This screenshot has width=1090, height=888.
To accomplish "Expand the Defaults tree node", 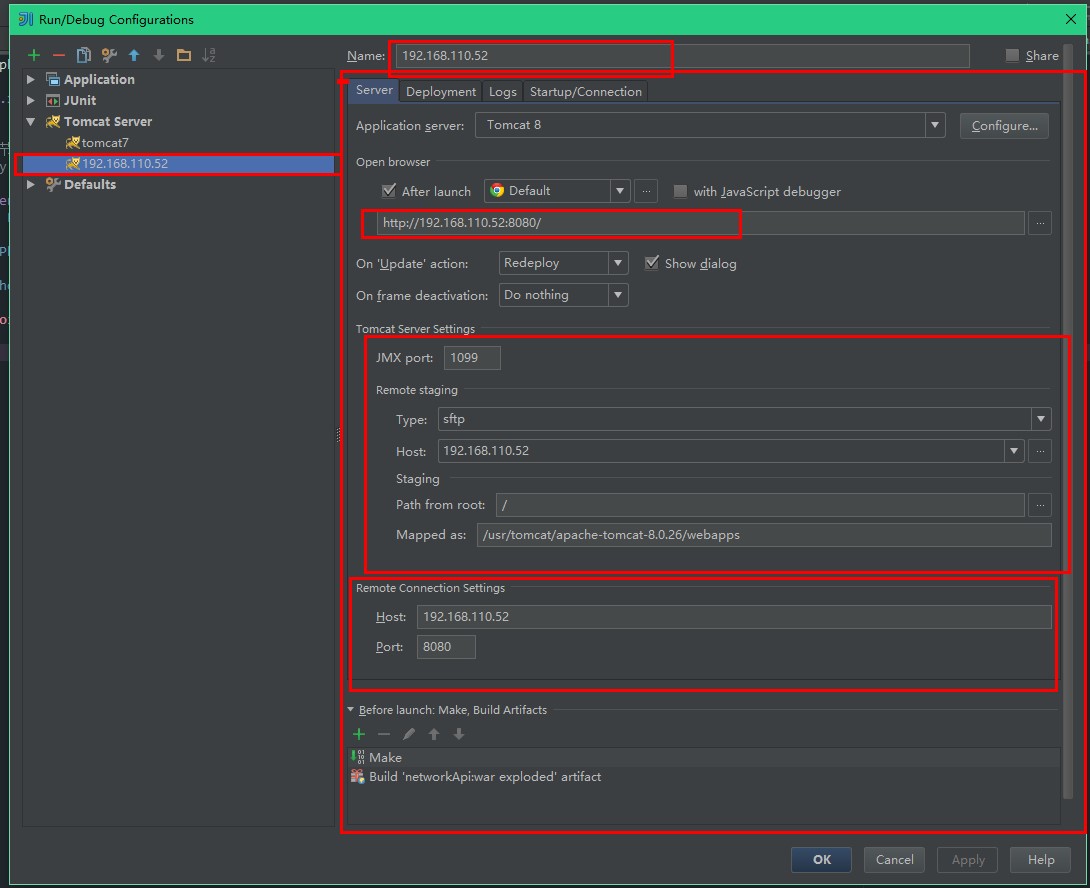I will point(31,184).
